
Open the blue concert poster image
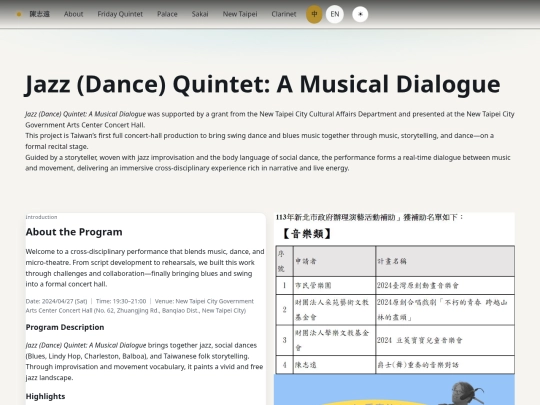[x=394, y=390]
